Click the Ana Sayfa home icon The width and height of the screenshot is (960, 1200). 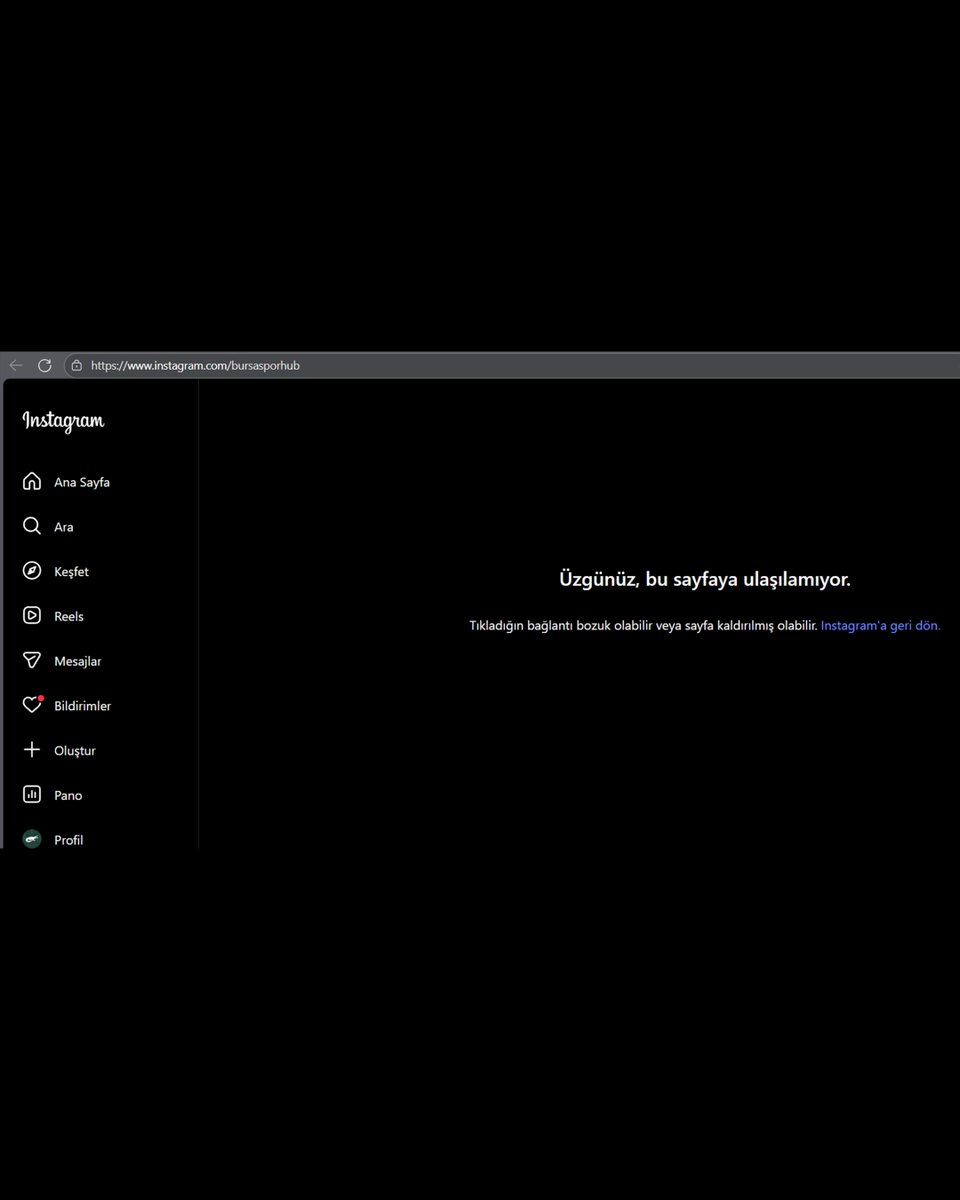pyautogui.click(x=32, y=481)
